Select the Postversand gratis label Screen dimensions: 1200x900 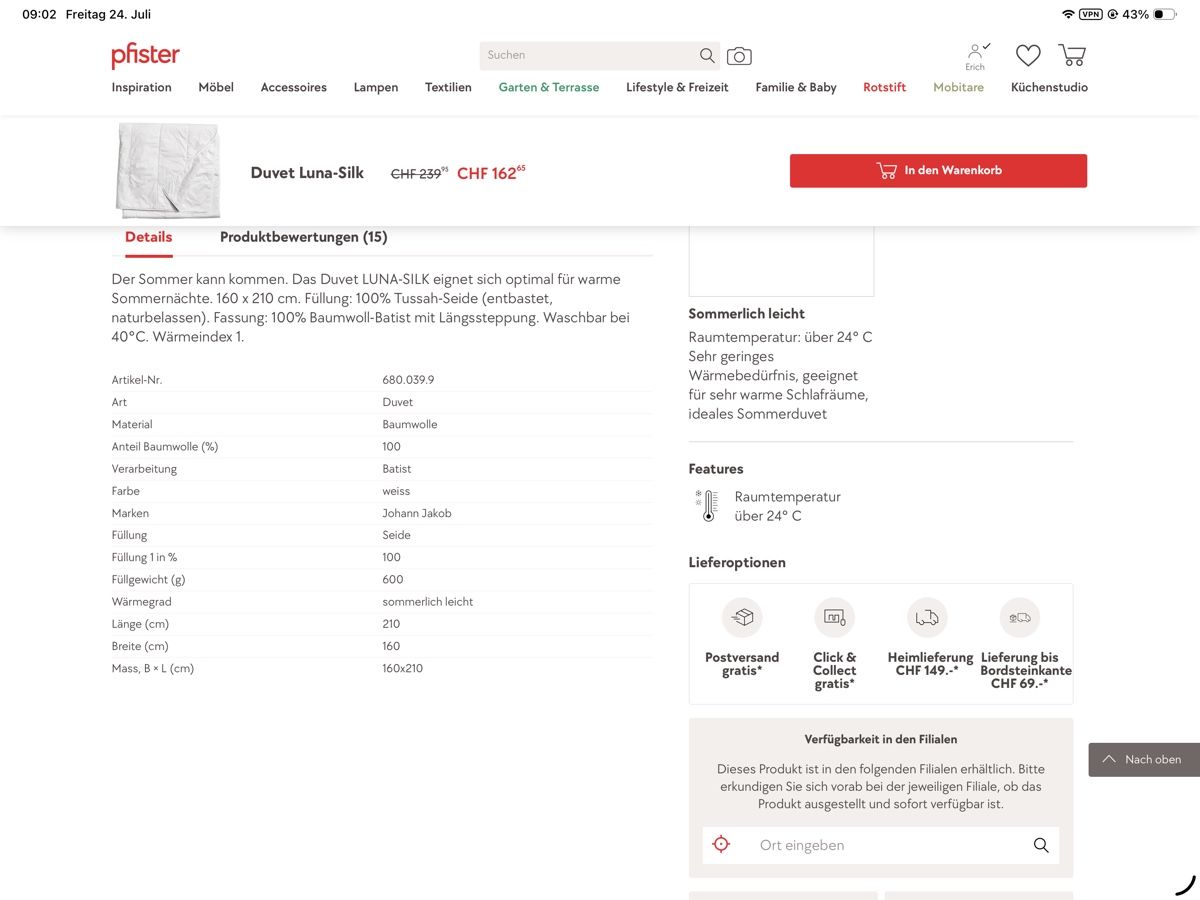tap(742, 664)
